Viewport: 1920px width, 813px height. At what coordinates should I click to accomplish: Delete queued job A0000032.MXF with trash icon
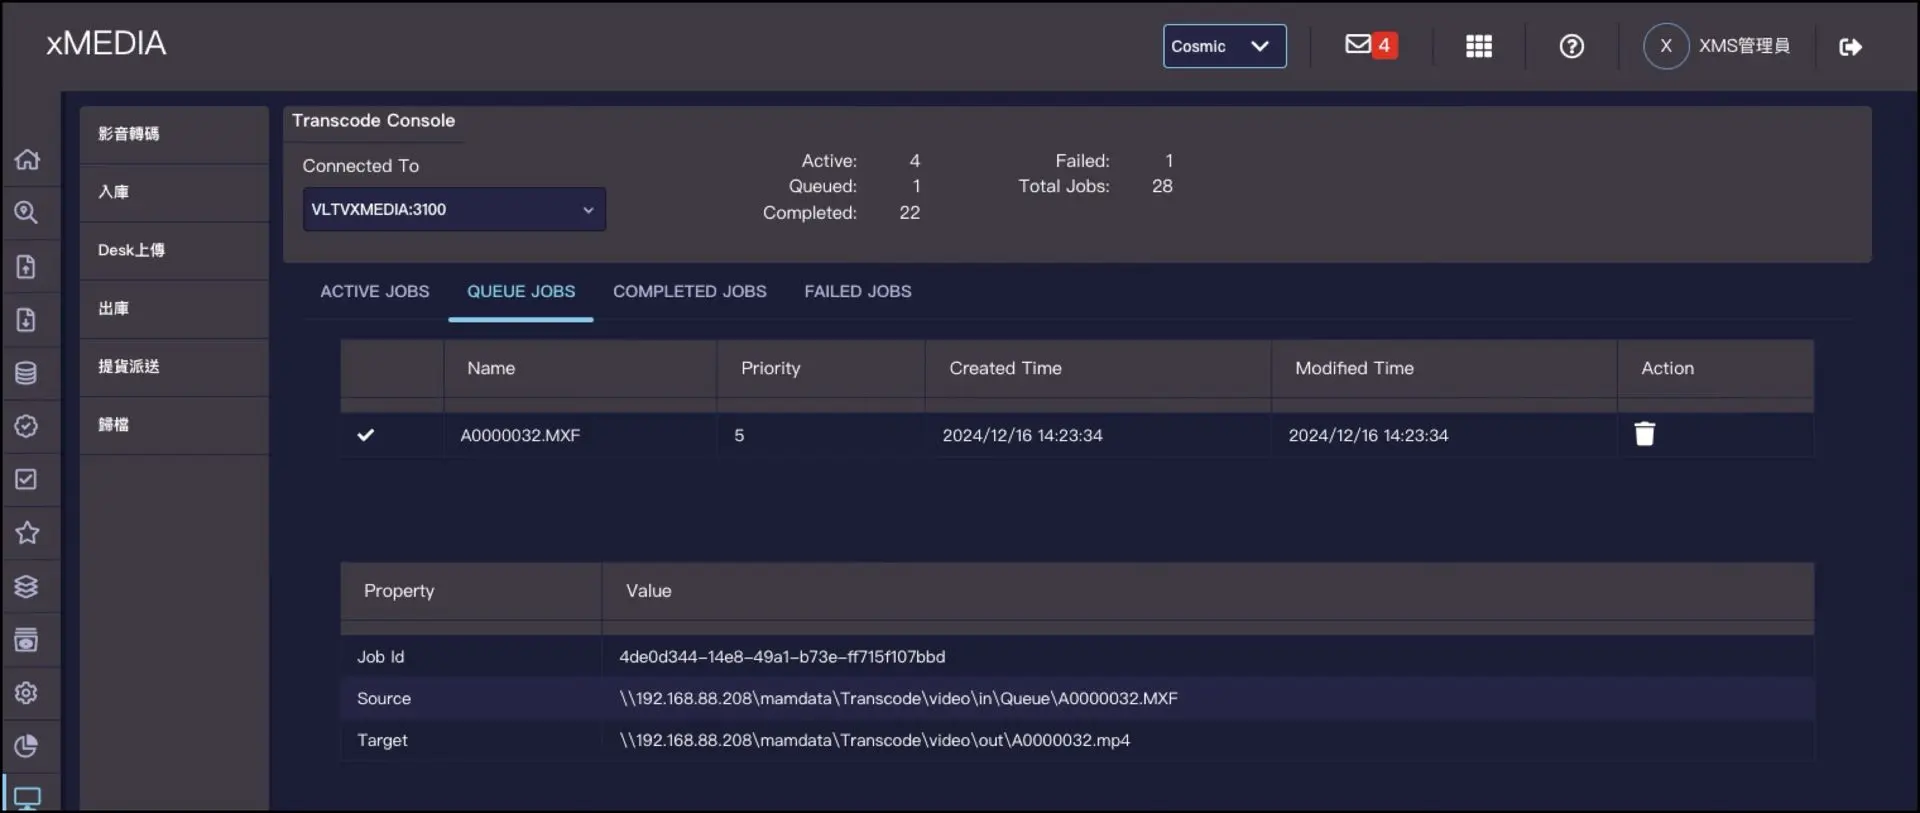(x=1644, y=434)
